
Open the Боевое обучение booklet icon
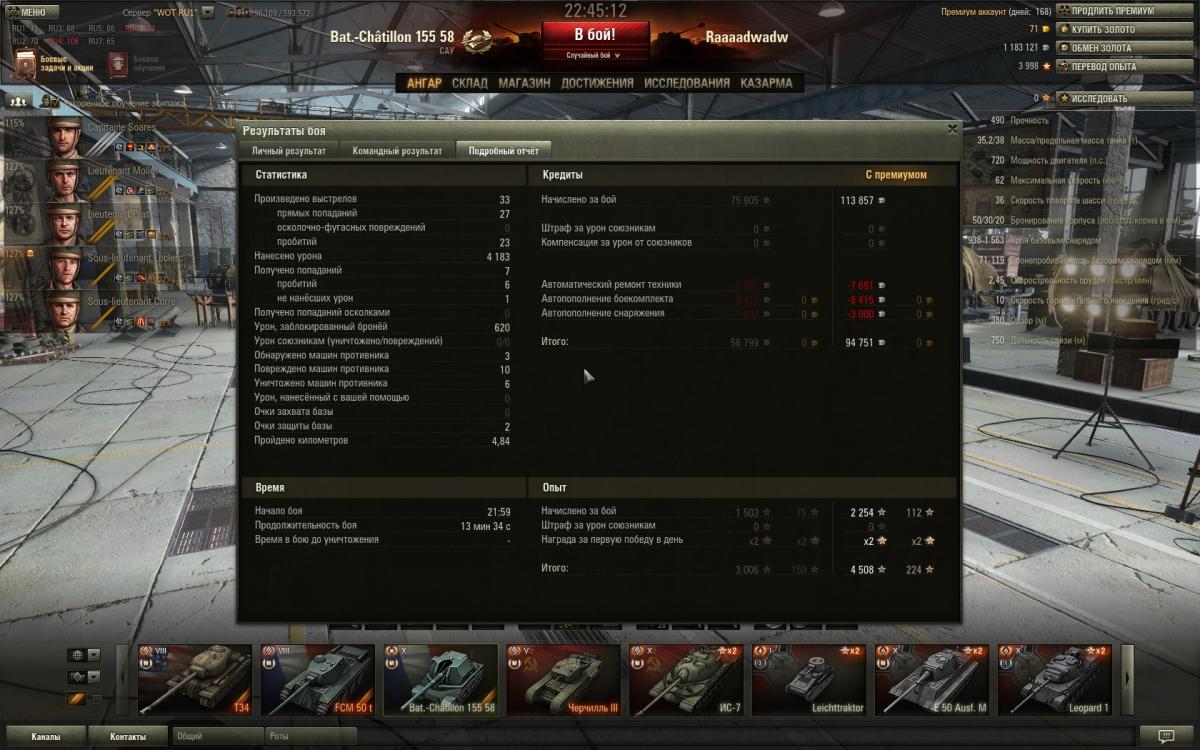(x=117, y=65)
